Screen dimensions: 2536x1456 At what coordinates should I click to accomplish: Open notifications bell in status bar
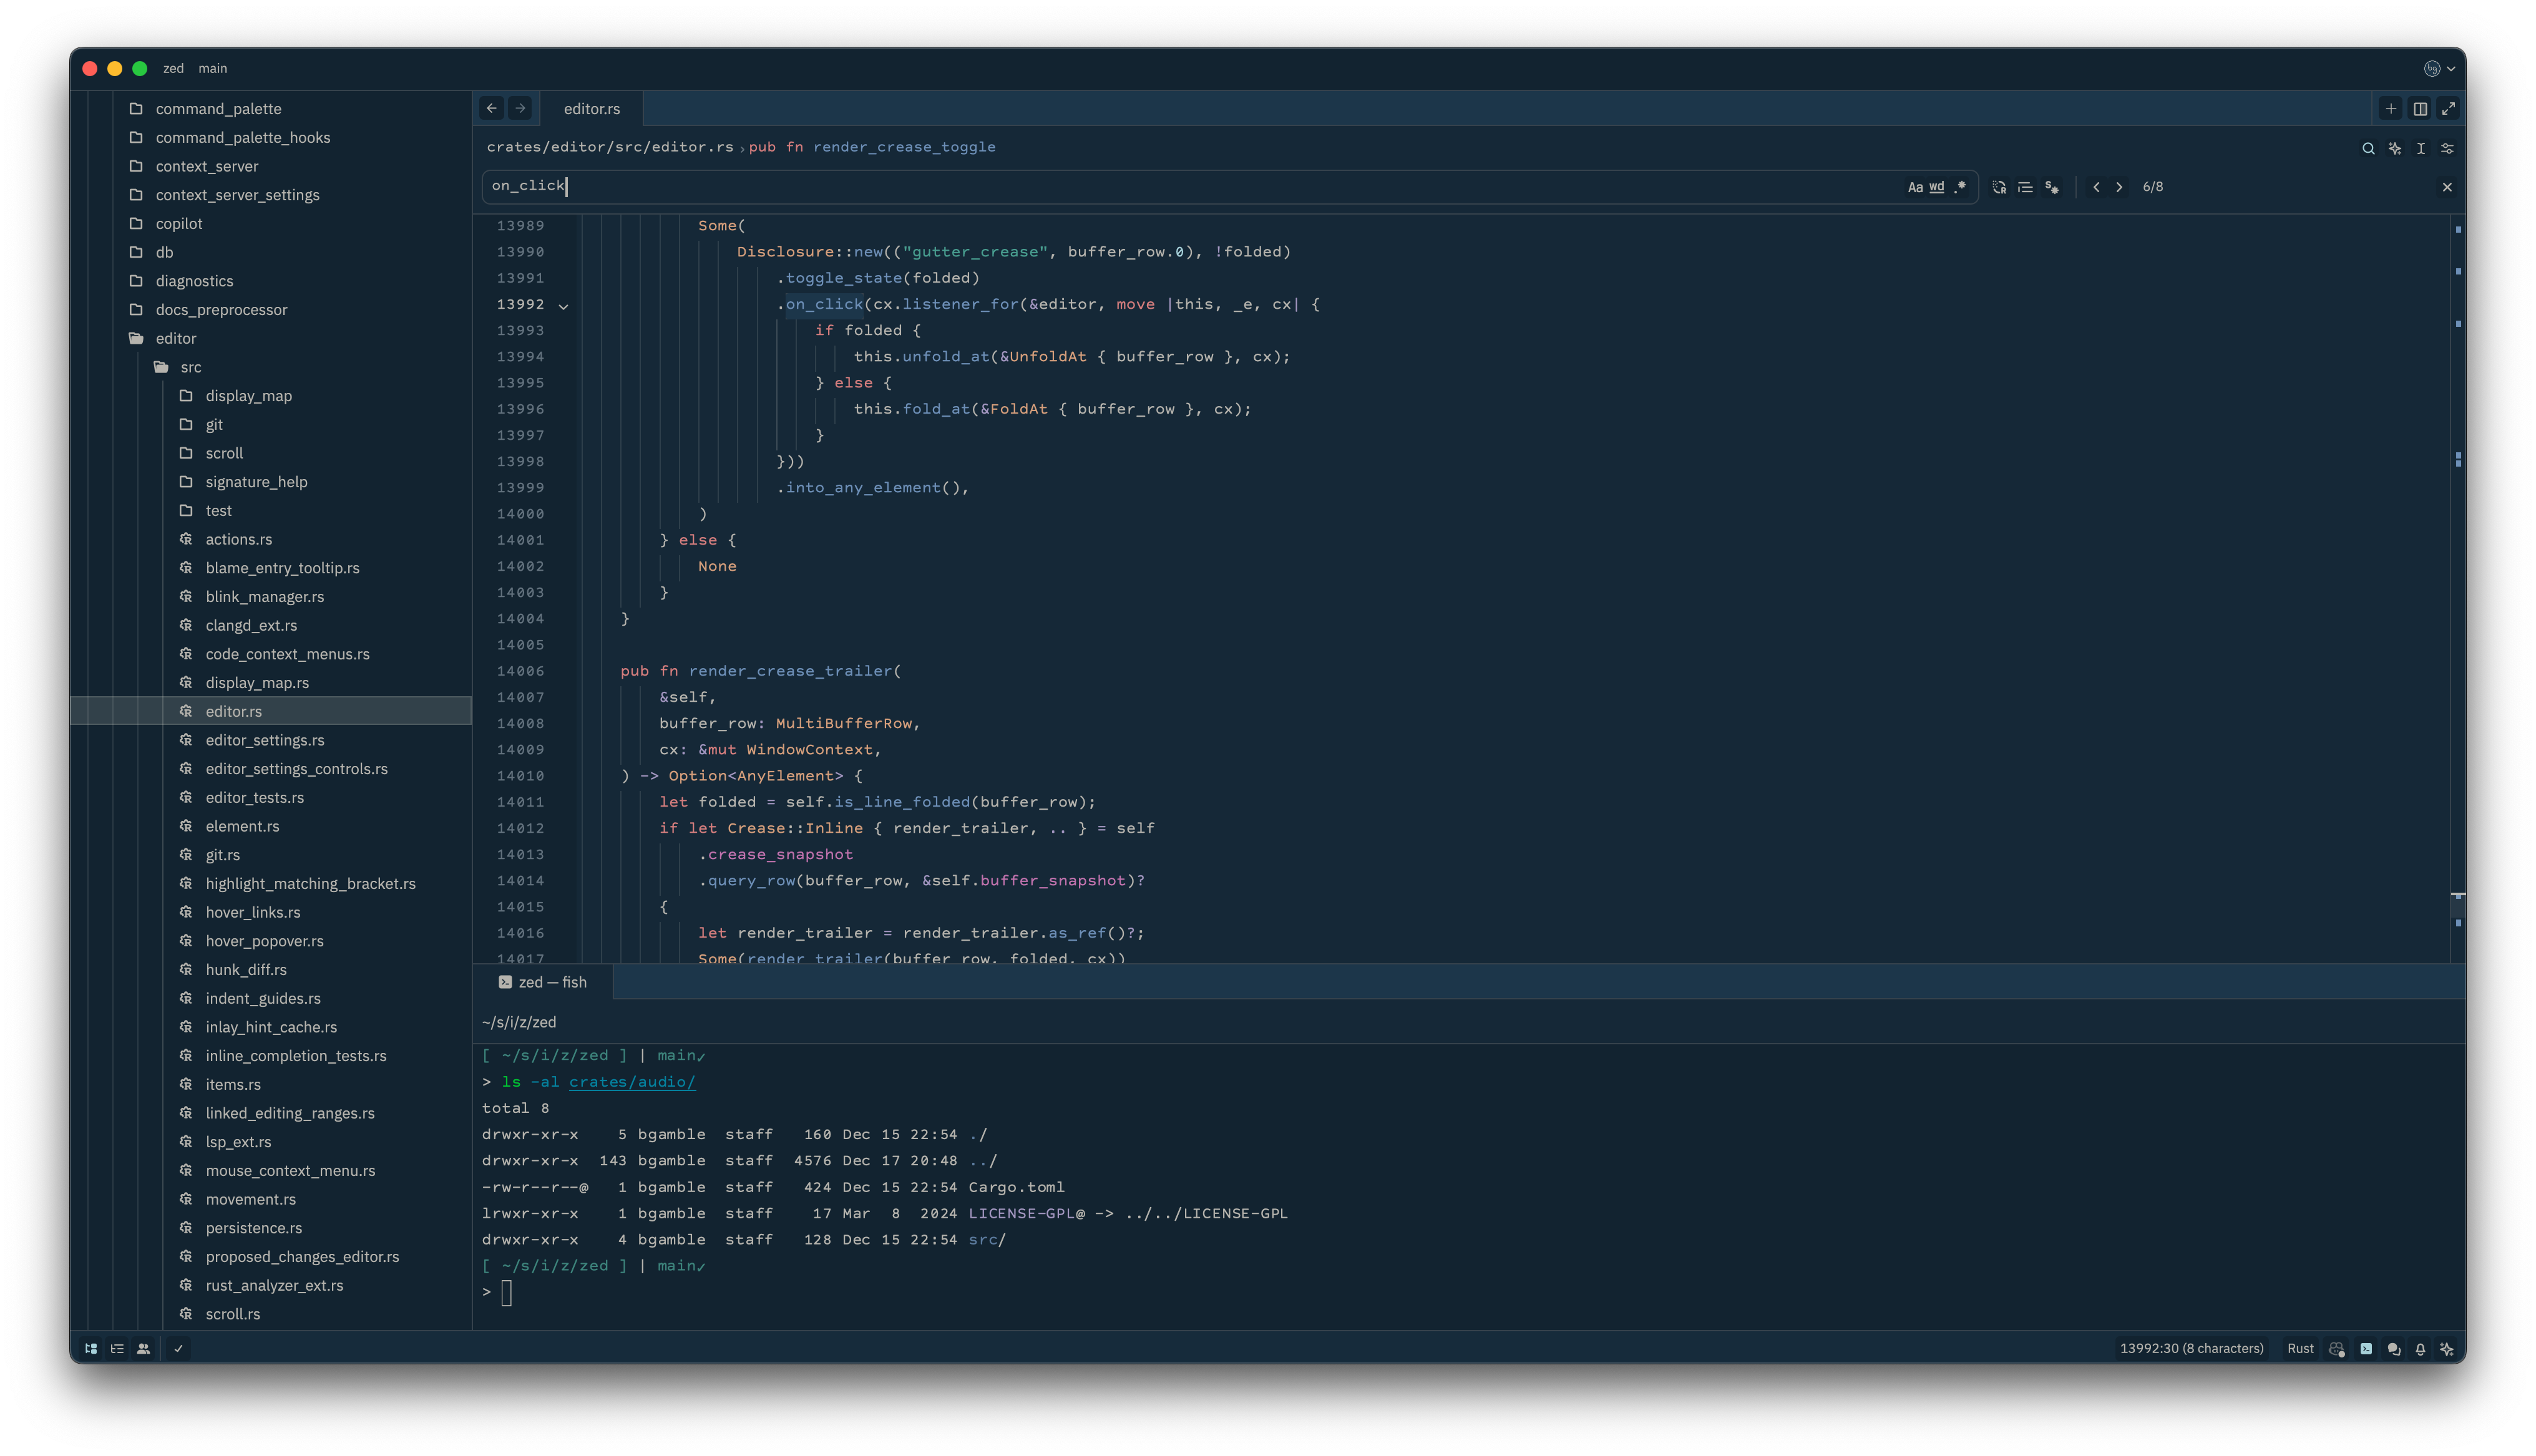[x=2420, y=1348]
